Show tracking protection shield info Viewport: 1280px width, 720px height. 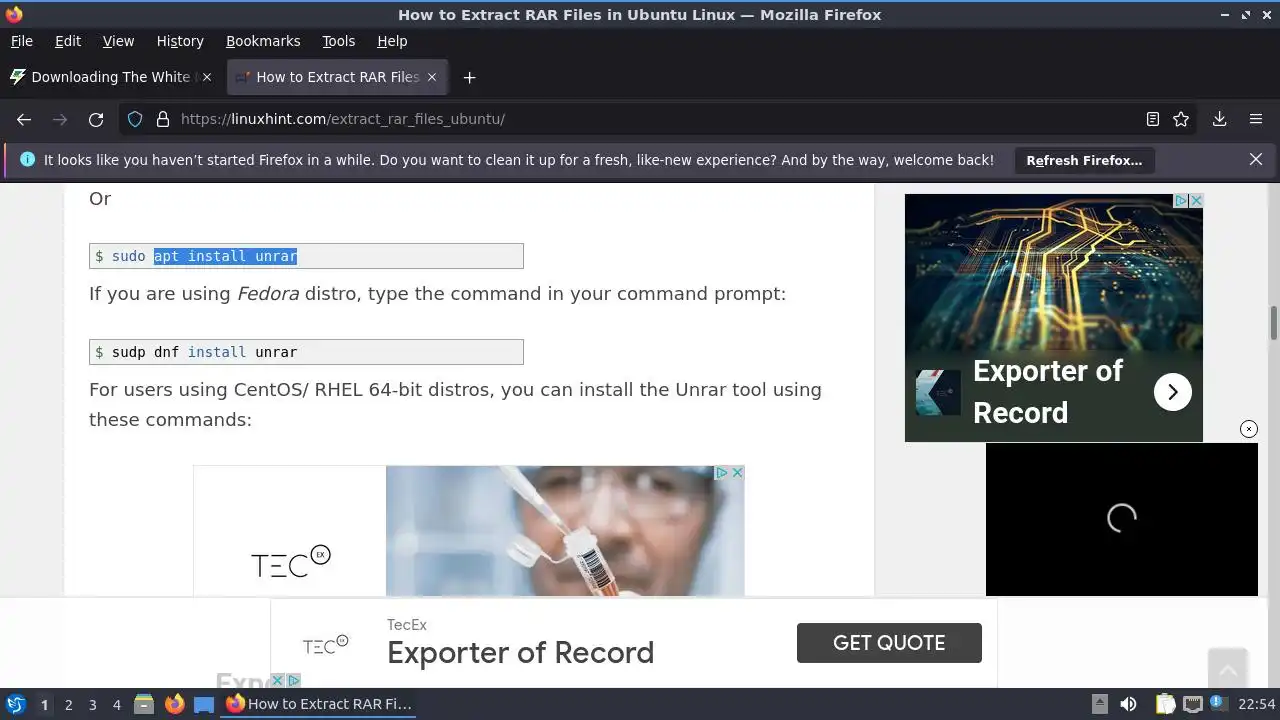[x=135, y=119]
